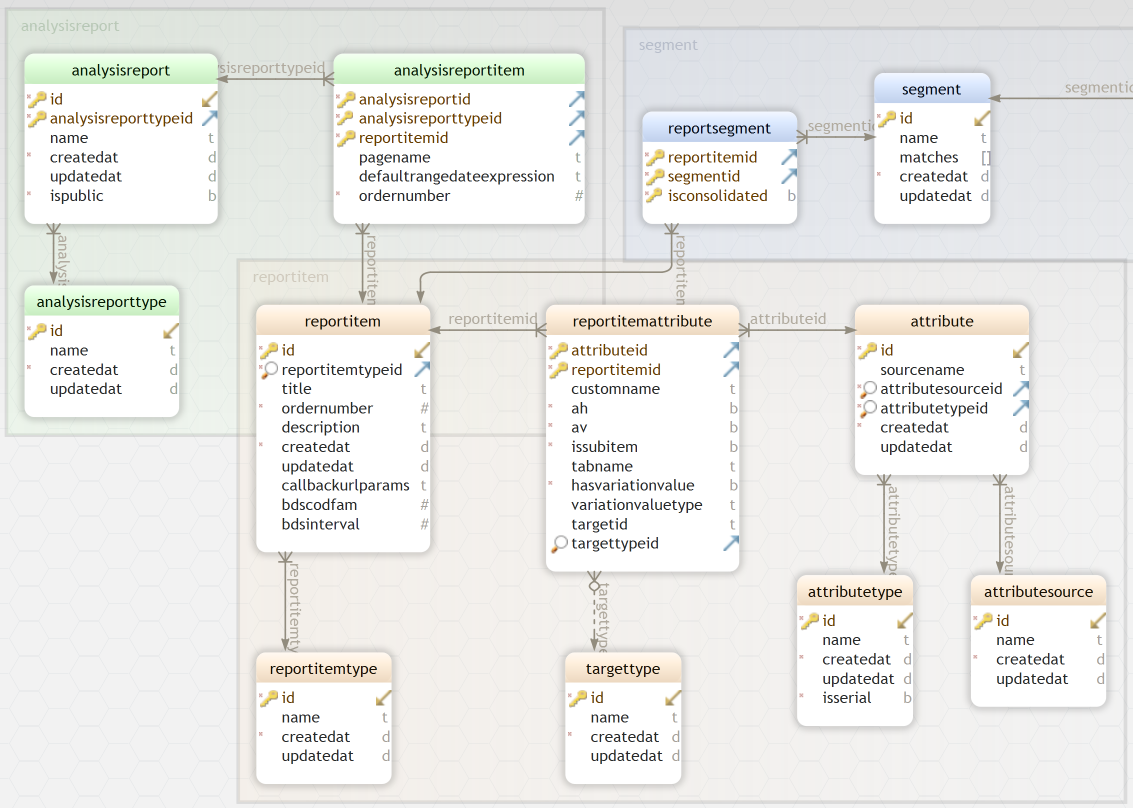Screen dimensions: 1133x808
Task: Select the isconsolidated field in reportsegment
Action: pyautogui.click(x=718, y=196)
